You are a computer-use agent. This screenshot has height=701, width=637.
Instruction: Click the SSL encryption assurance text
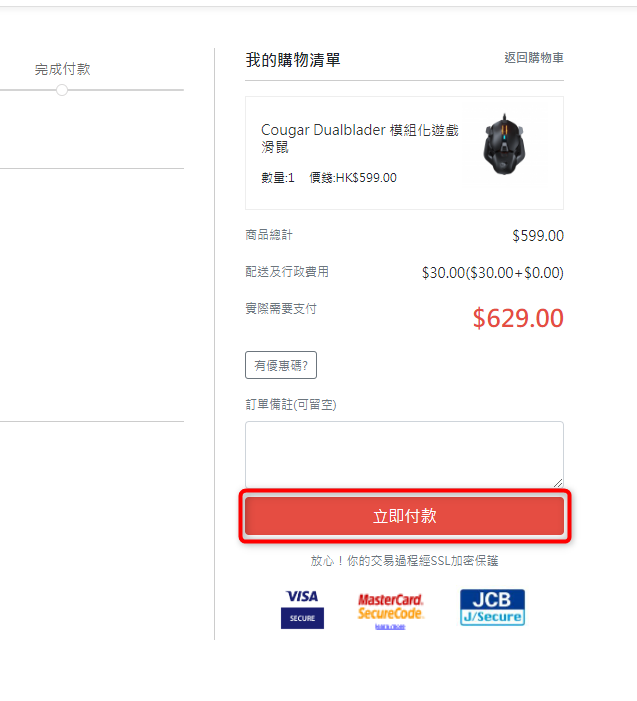[x=405, y=561]
